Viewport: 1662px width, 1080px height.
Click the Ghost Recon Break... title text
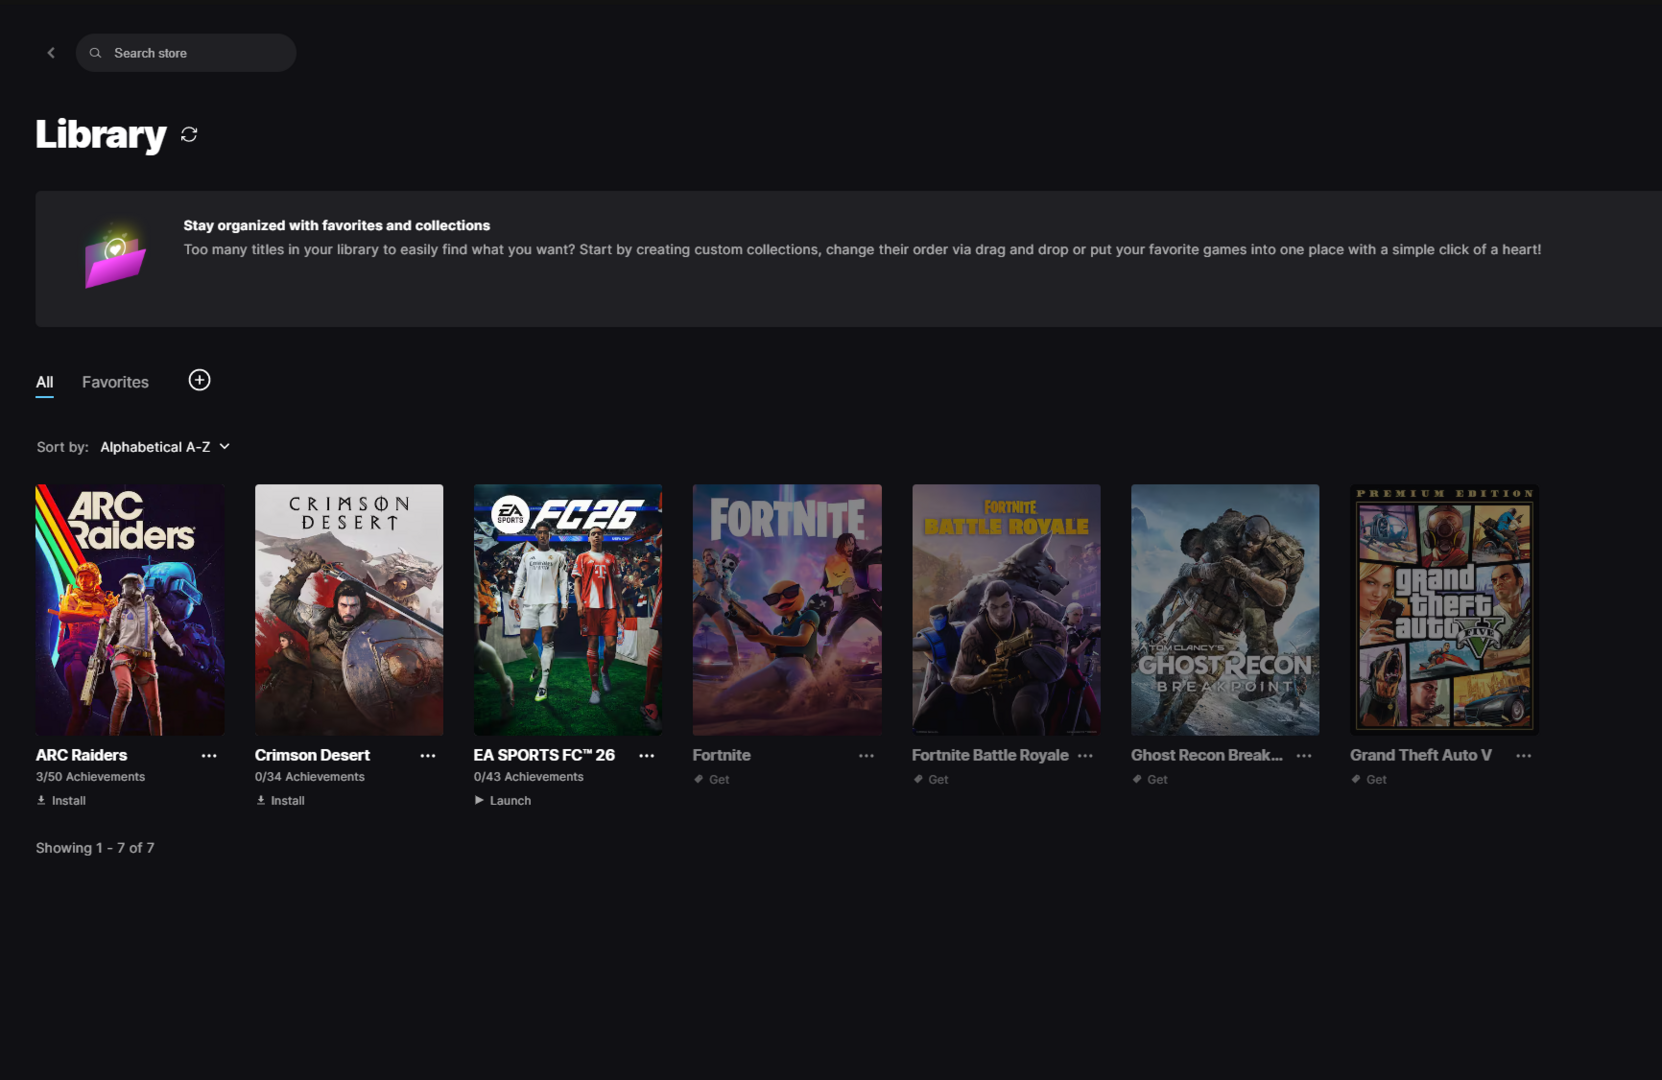pos(1206,755)
